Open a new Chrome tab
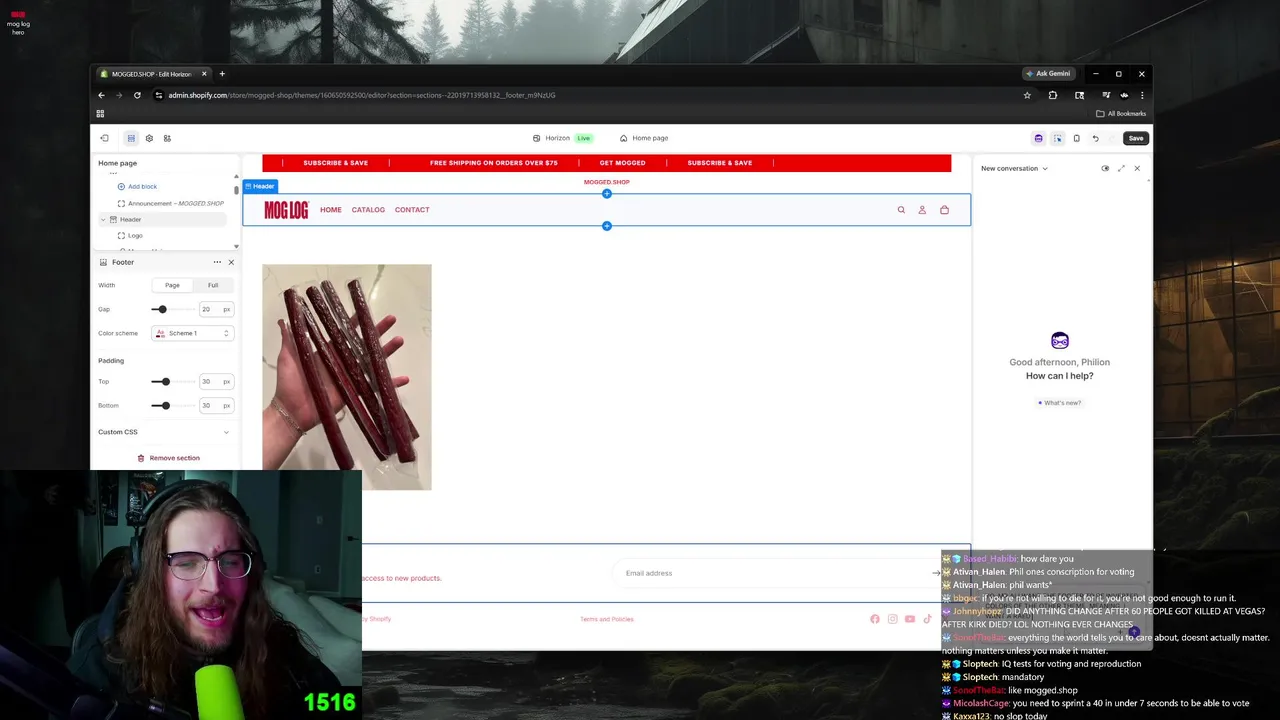 coord(222,73)
